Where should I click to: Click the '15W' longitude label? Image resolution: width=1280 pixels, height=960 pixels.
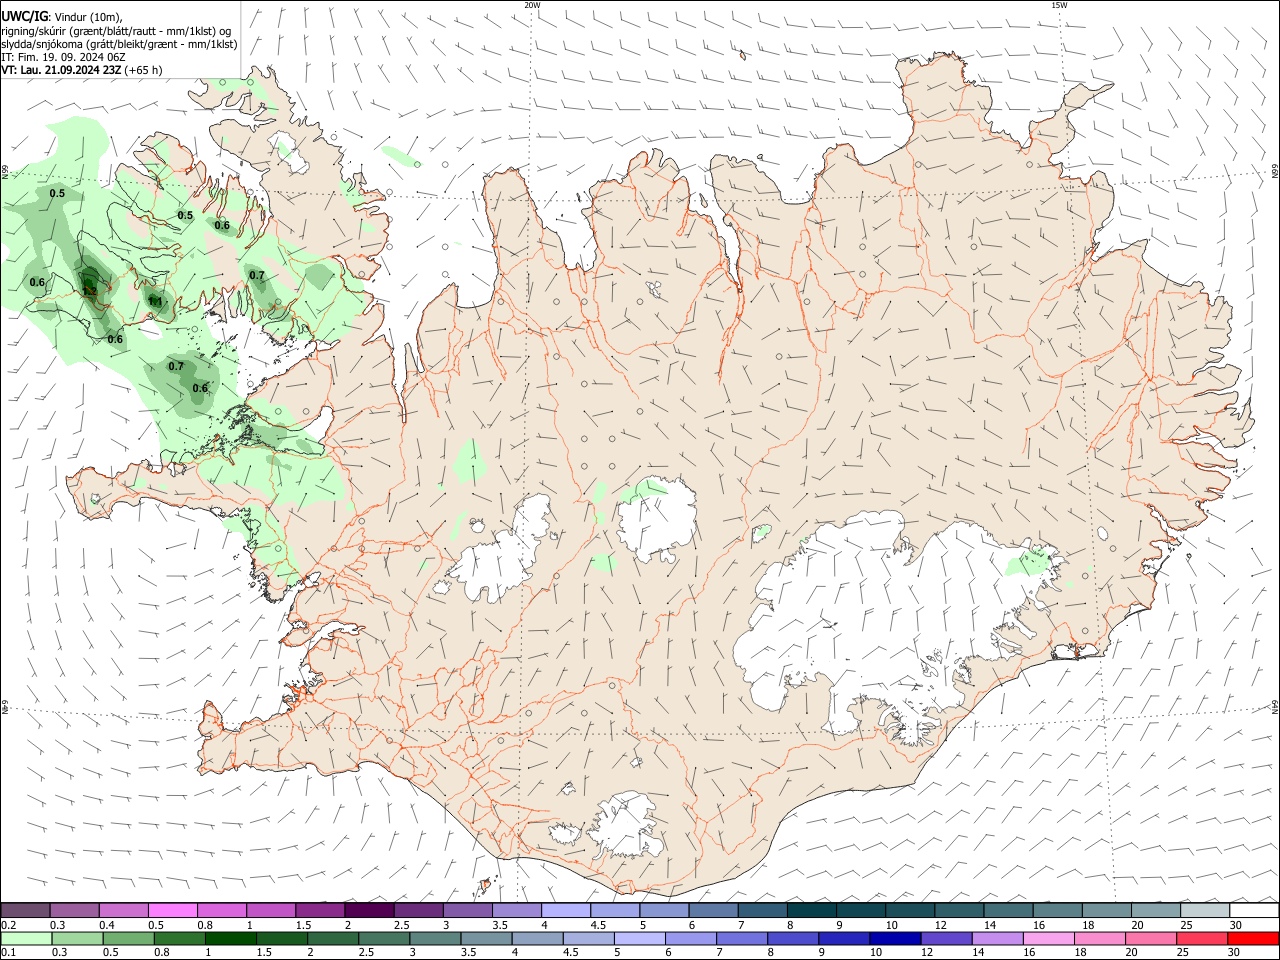(x=1059, y=5)
